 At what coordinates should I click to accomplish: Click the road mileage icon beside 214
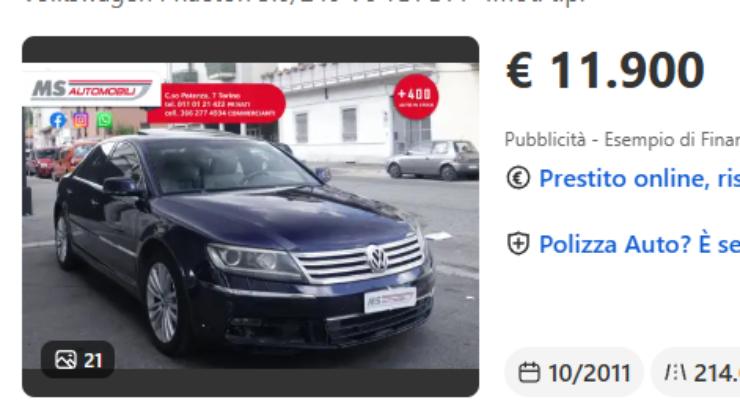pos(675,373)
